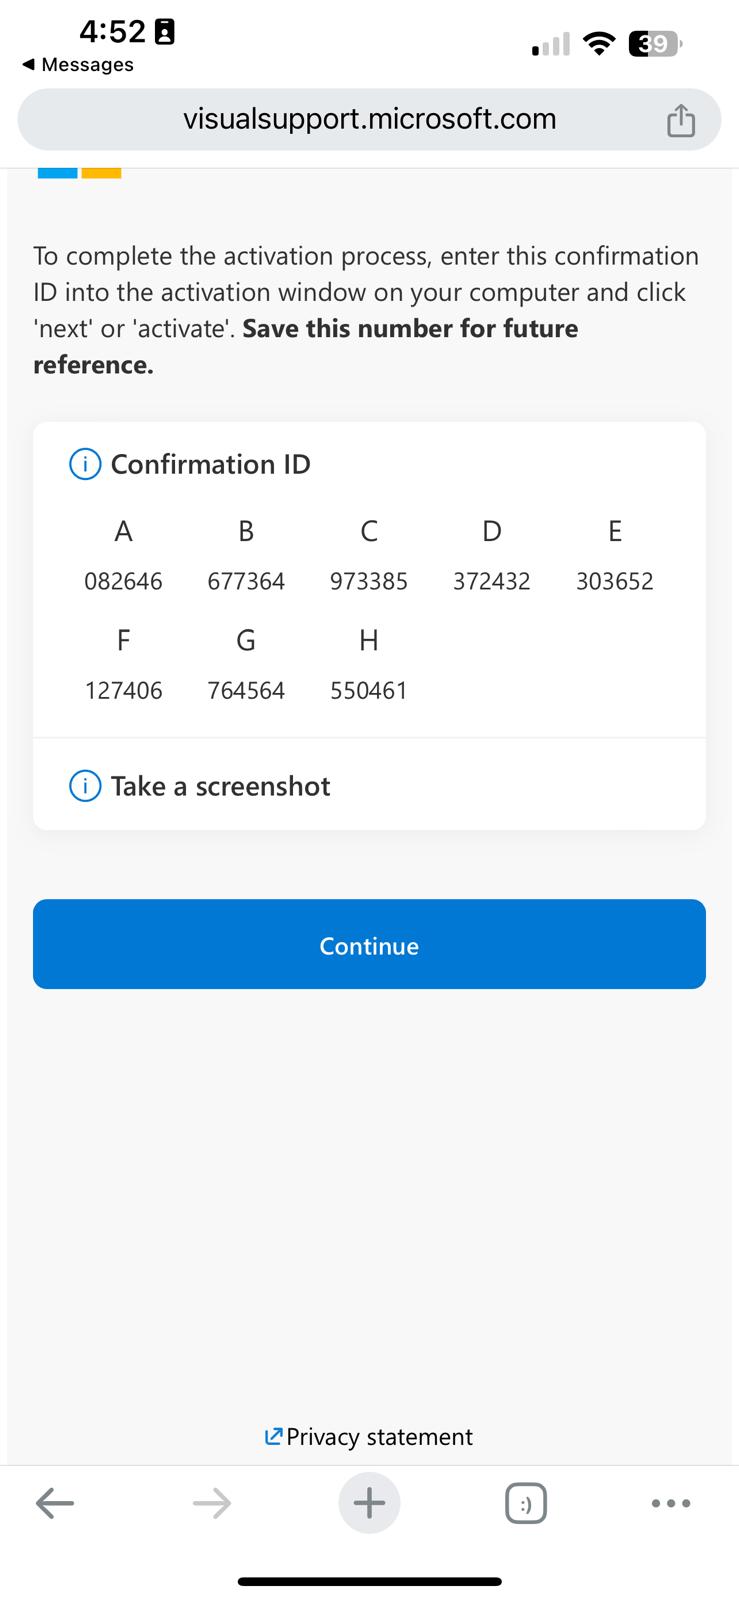The image size is (739, 1600).
Task: Tap the Confirmation ID info icon
Action: [x=85, y=464]
